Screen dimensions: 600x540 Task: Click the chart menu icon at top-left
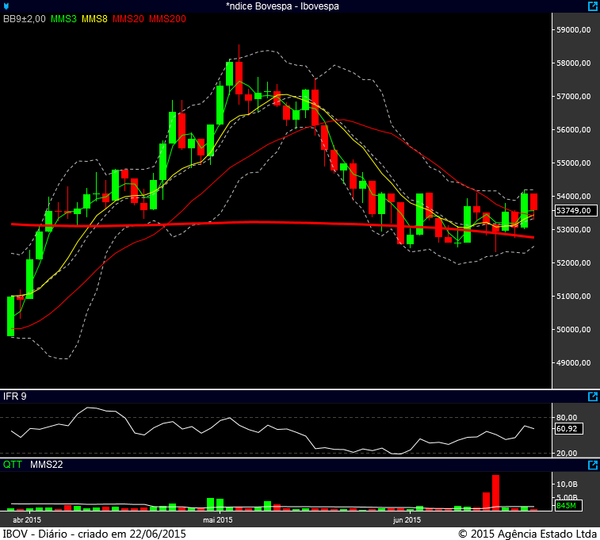point(6,7)
